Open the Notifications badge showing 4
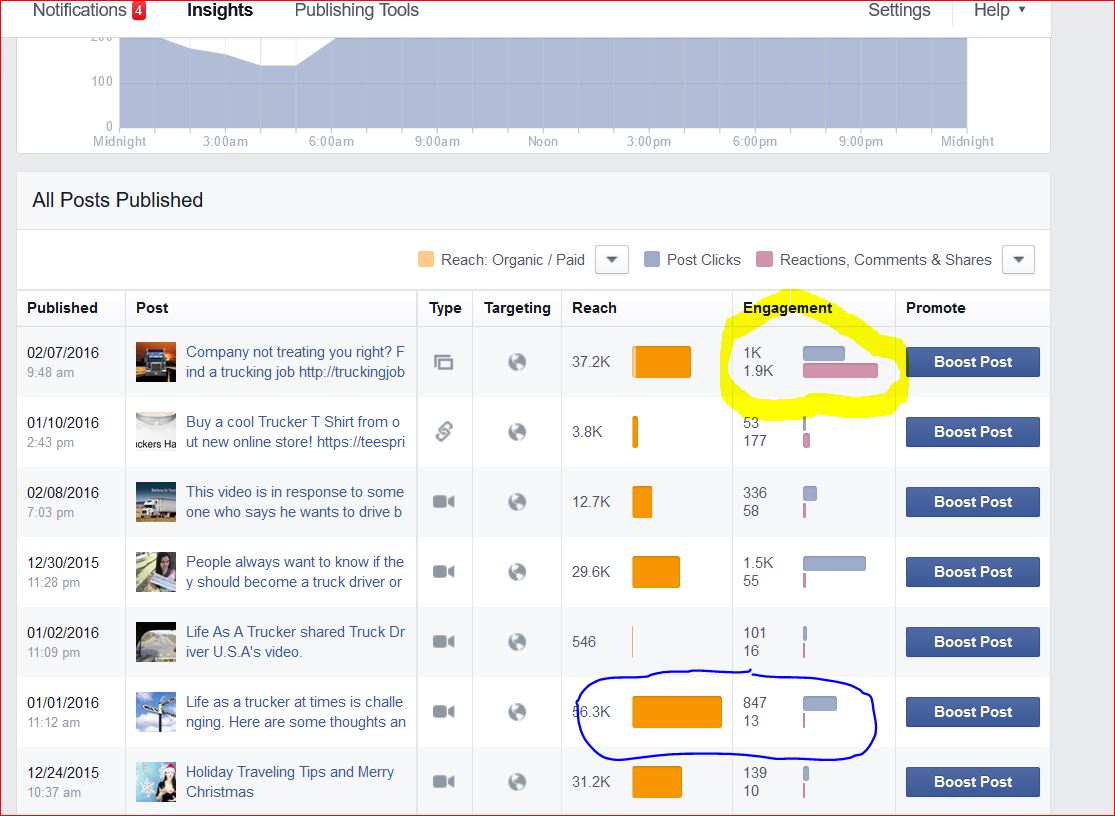 (139, 11)
